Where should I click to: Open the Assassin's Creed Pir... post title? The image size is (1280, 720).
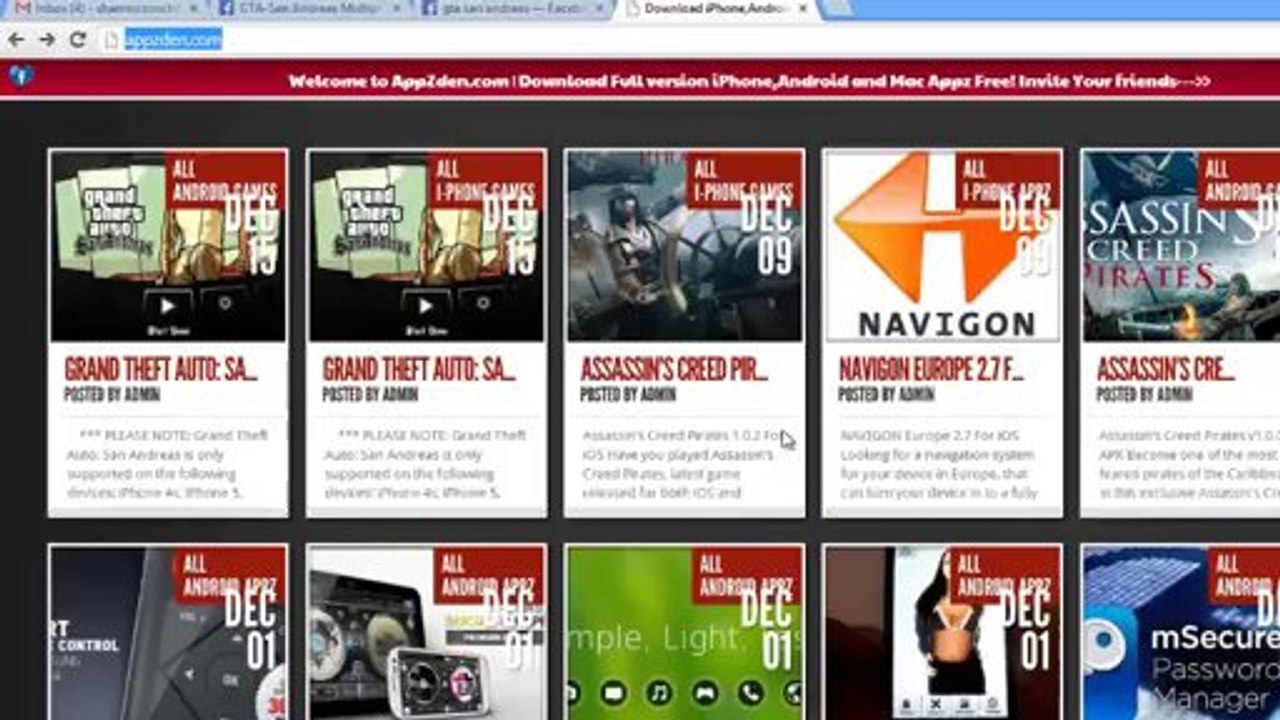674,369
